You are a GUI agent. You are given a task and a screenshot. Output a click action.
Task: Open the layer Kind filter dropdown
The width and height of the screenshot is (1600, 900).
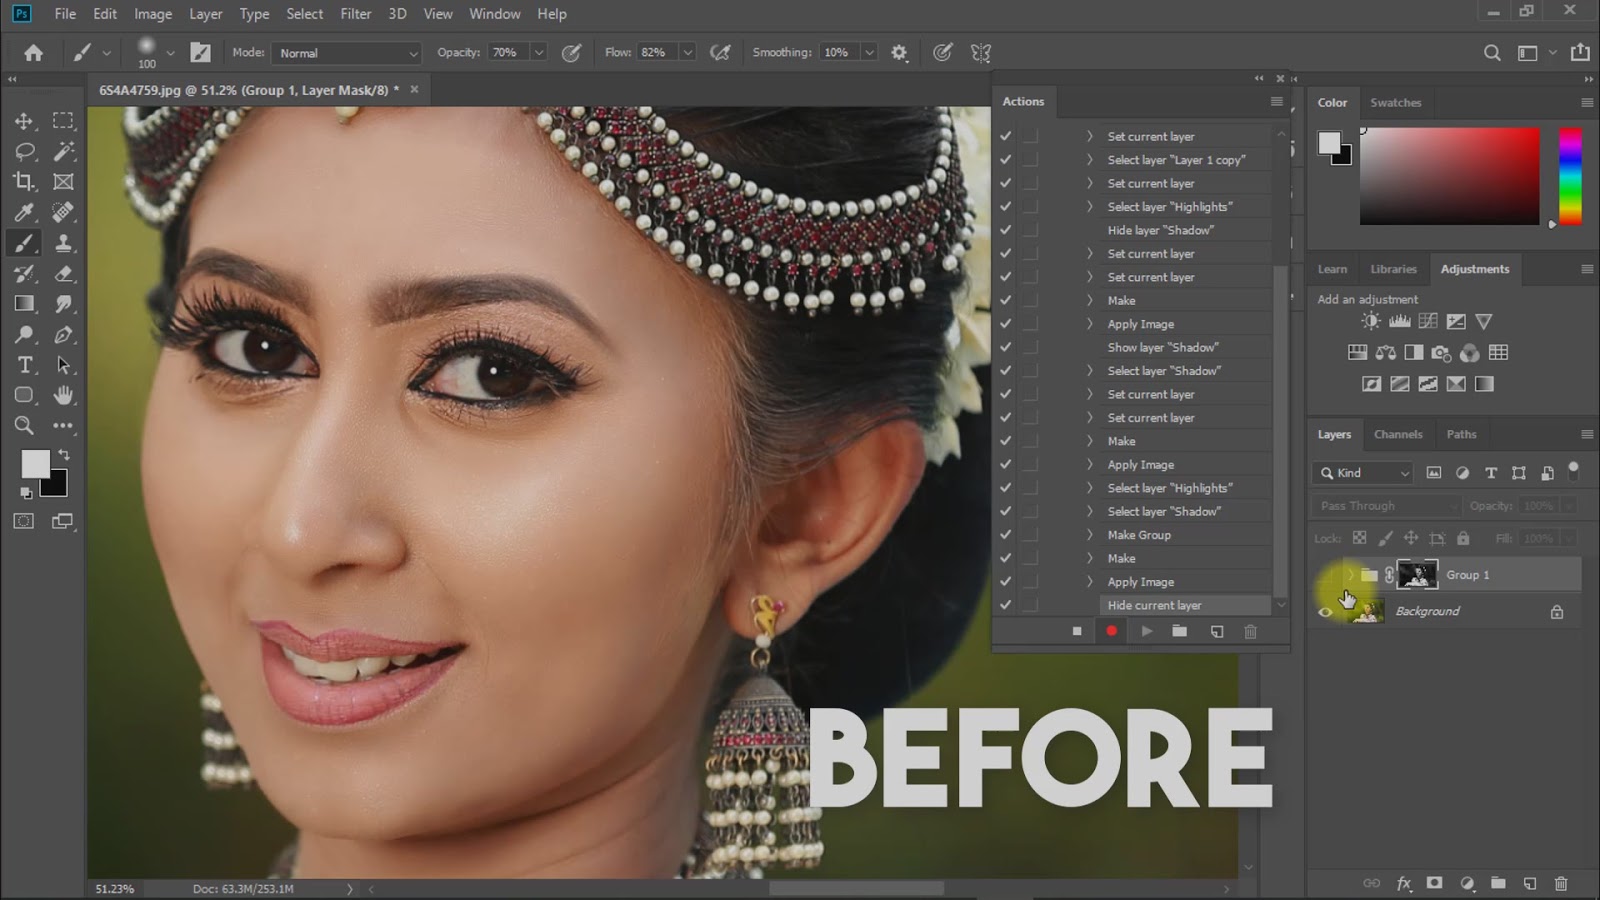pyautogui.click(x=1365, y=473)
